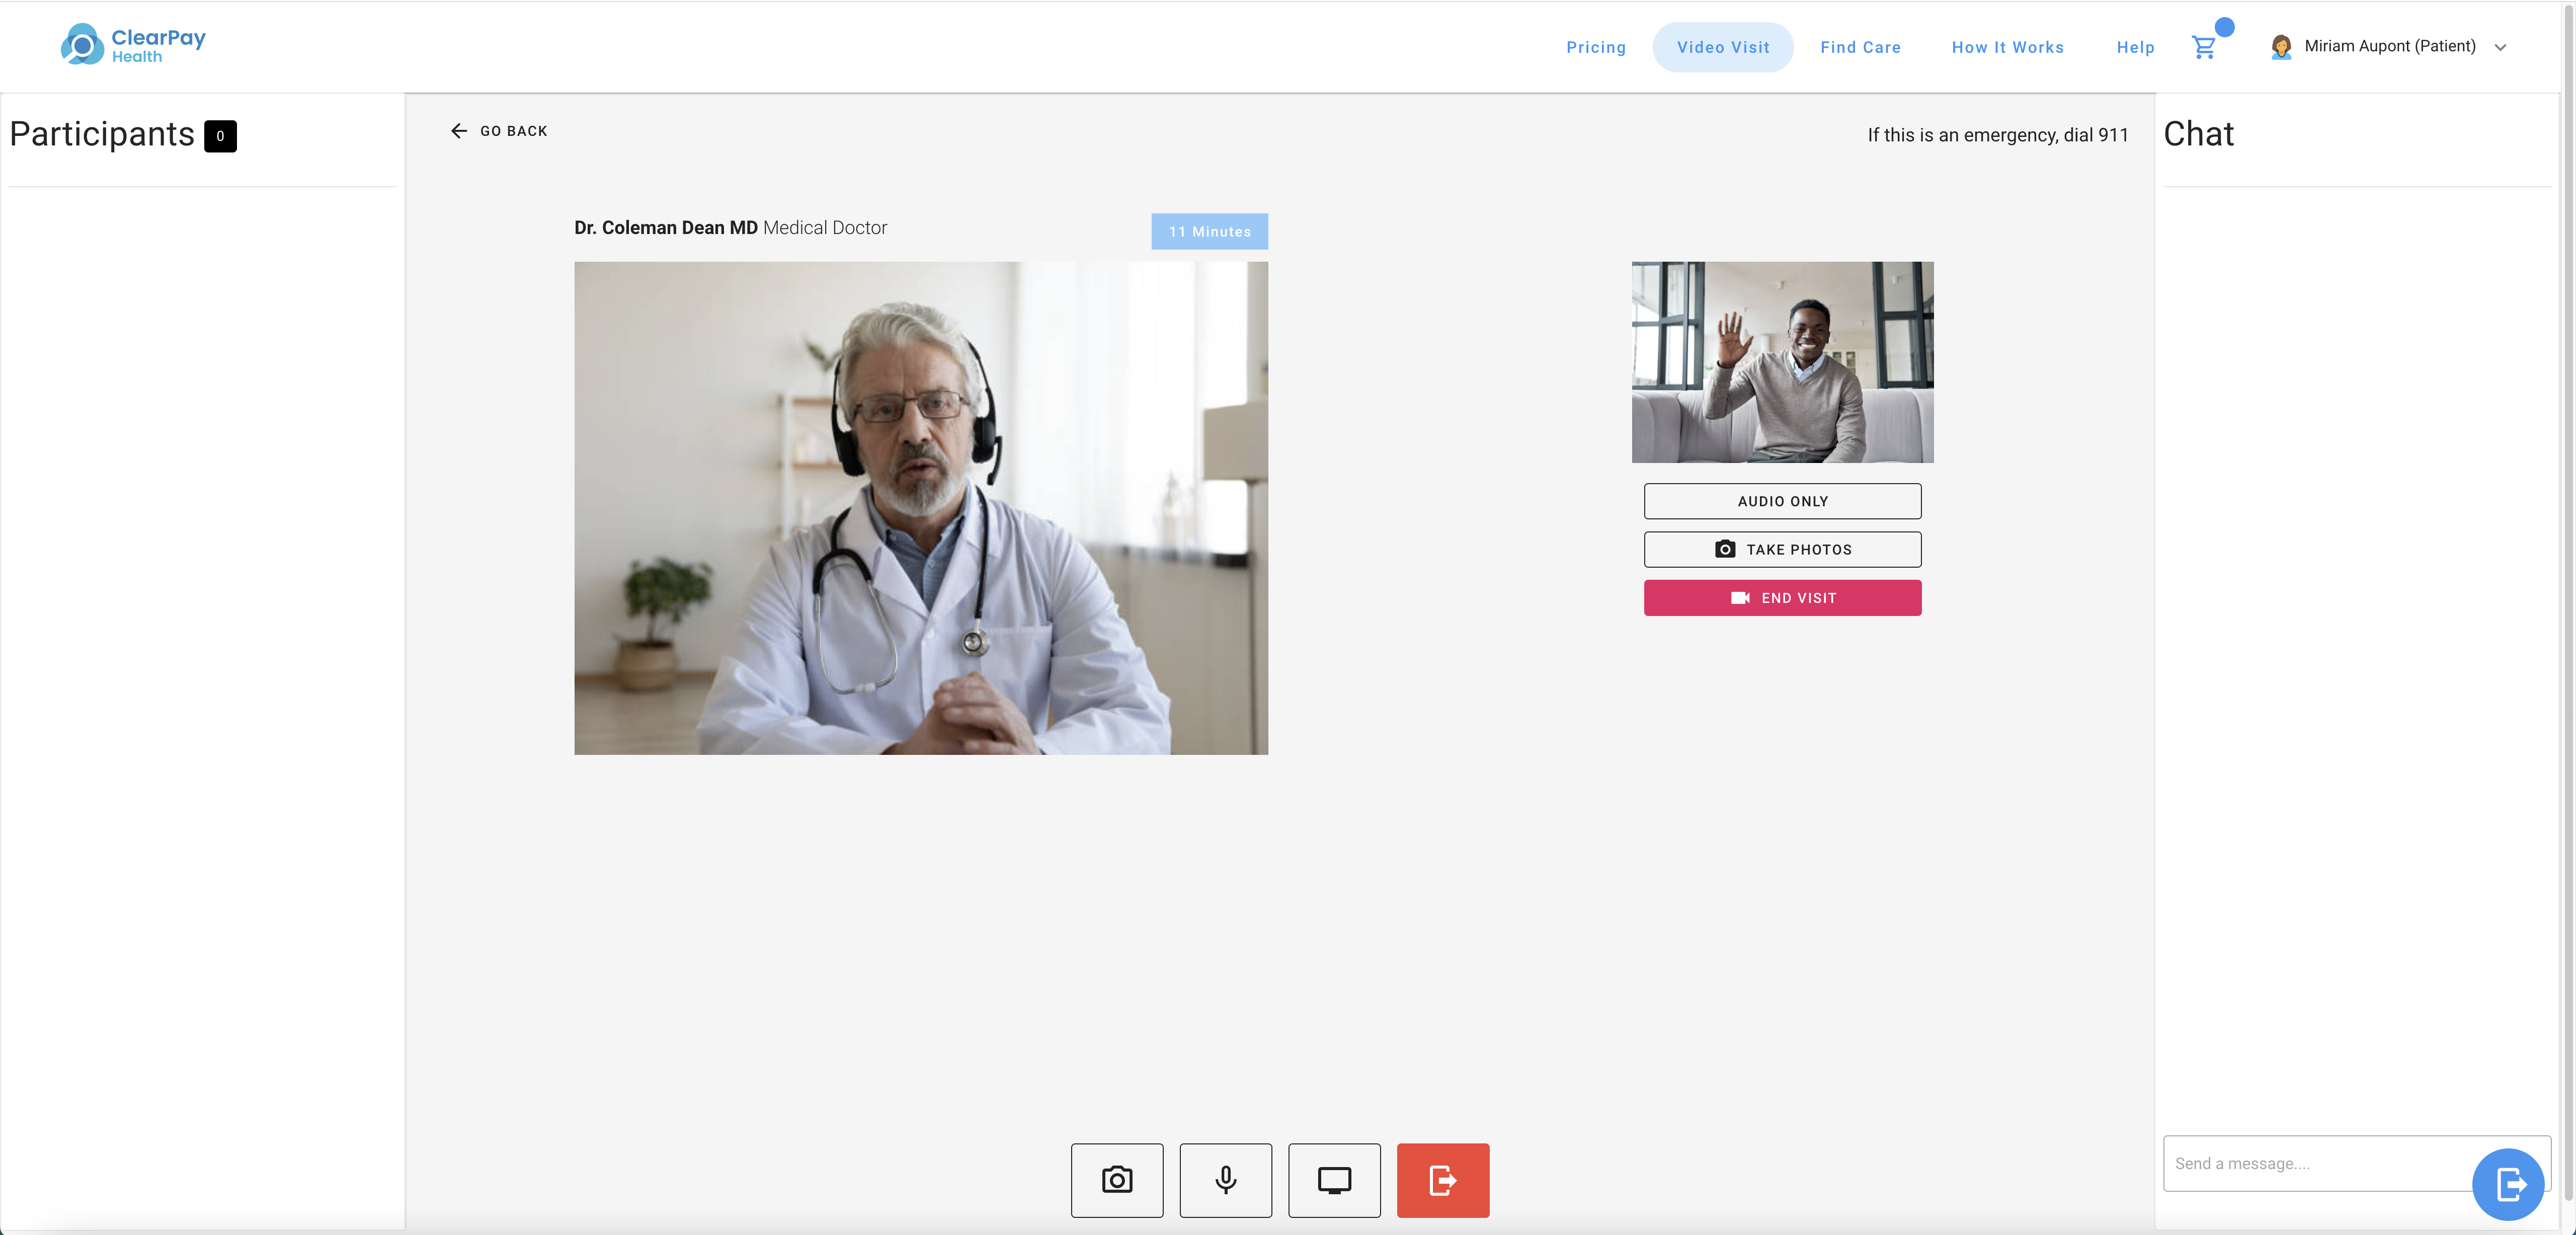2576x1235 pixels.
Task: Click the camera icon in bottom toolbar
Action: (1116, 1180)
